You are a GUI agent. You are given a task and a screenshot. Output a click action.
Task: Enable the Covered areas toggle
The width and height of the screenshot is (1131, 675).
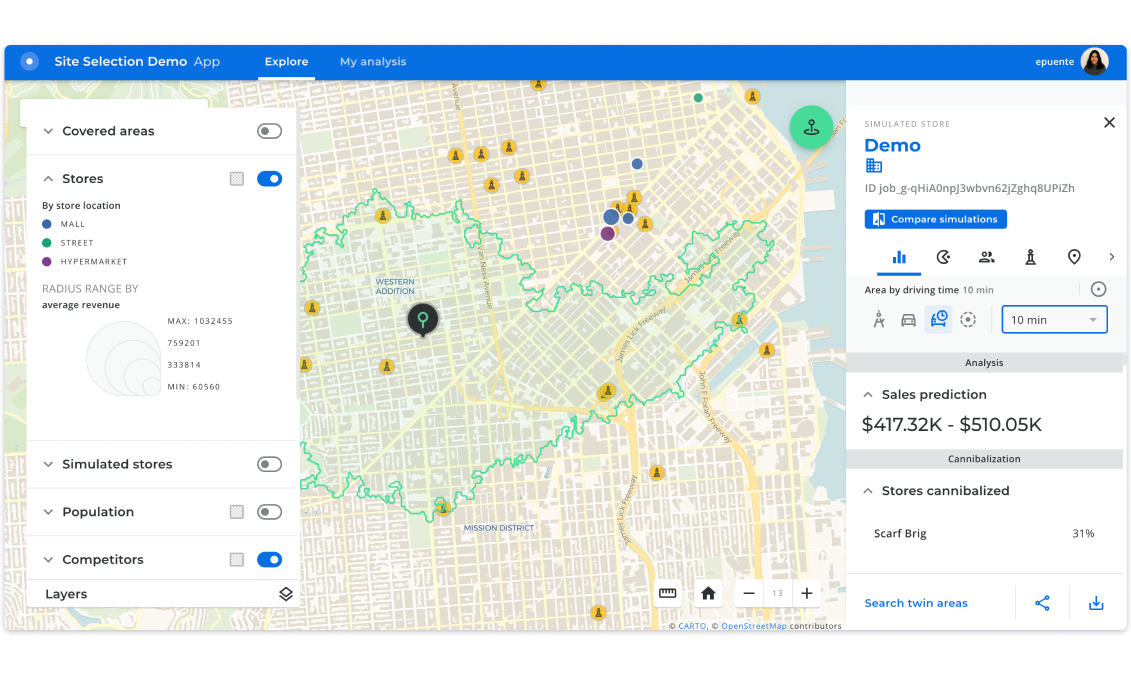(268, 130)
